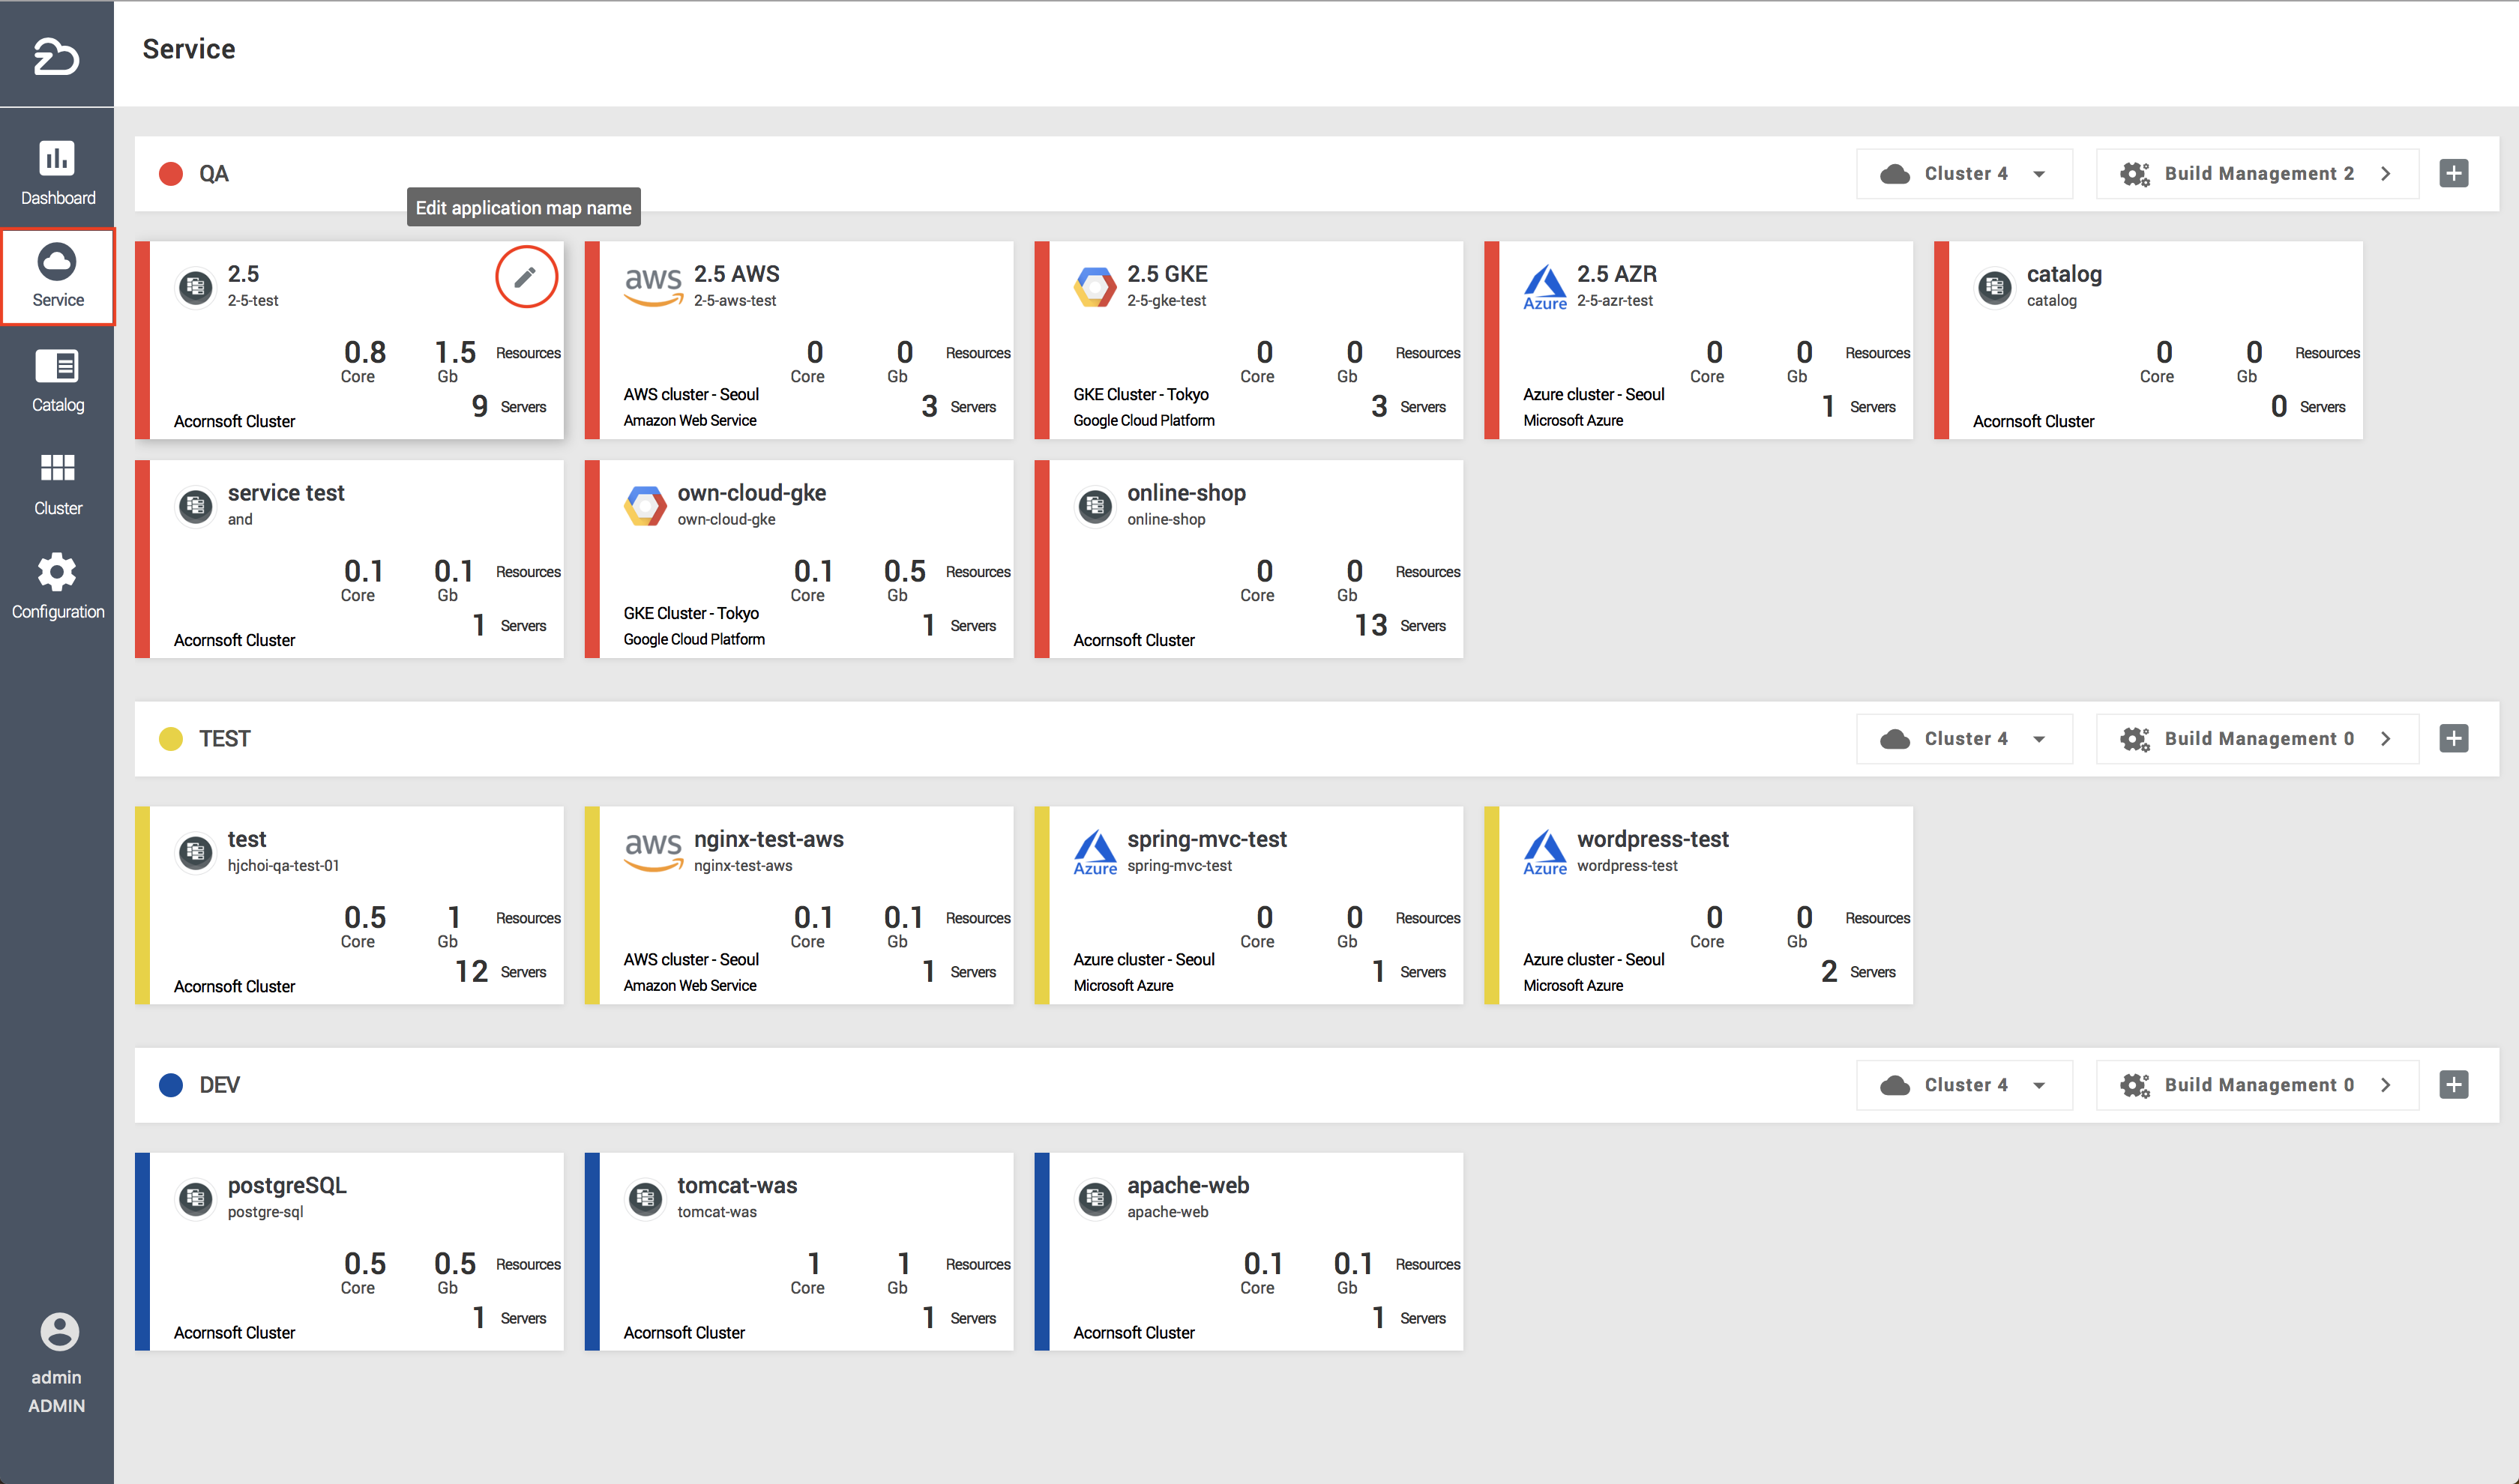
Task: Add a service with TEST section plus icon
Action: 2453,738
